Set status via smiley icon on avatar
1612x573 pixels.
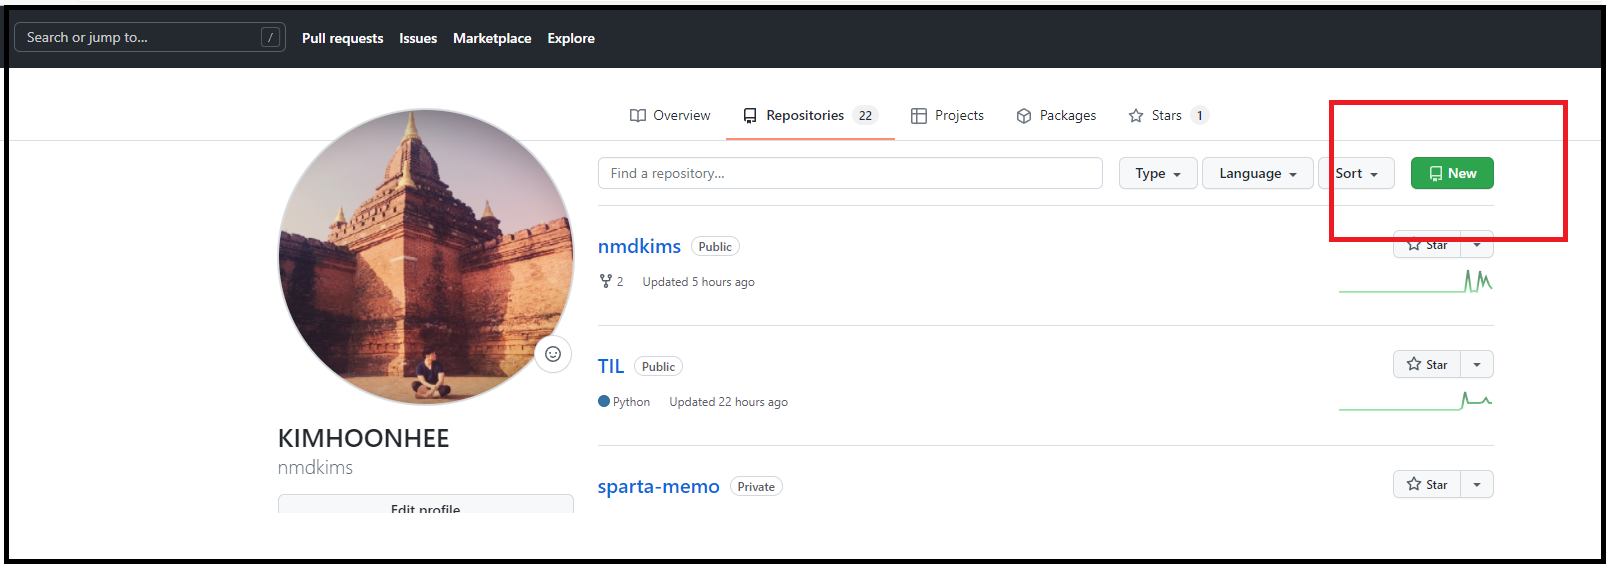[553, 354]
